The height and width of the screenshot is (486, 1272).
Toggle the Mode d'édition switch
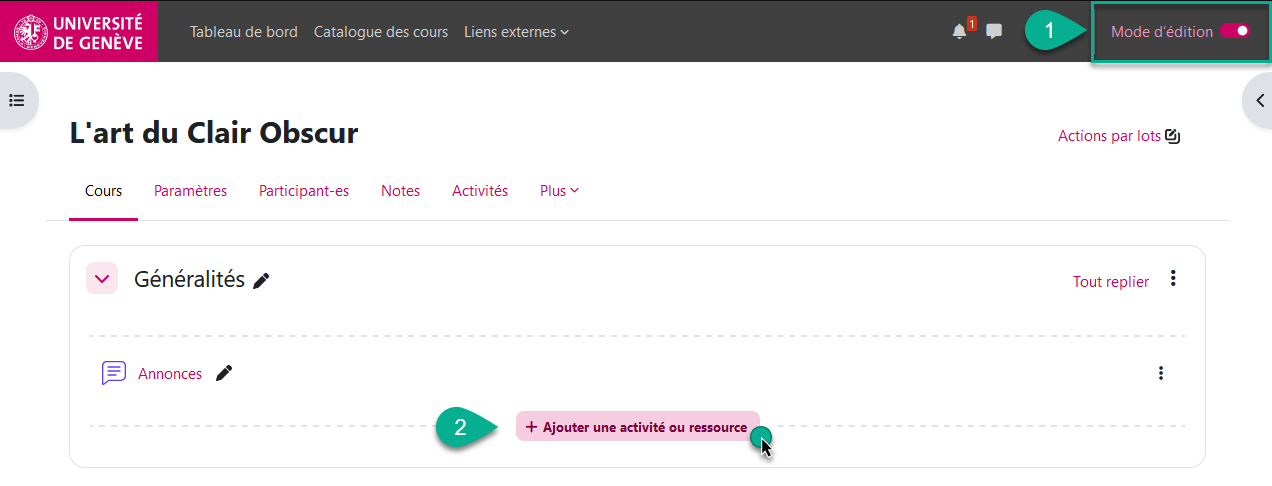point(1234,31)
